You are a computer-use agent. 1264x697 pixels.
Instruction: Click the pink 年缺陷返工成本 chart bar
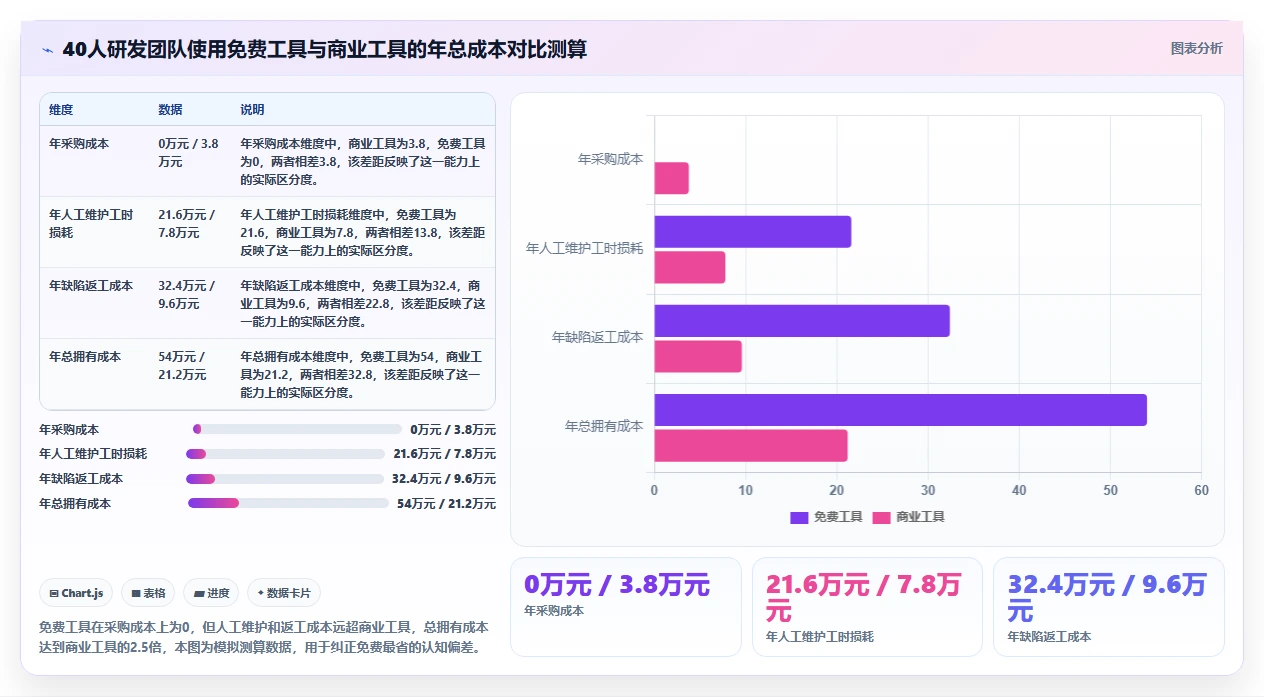[698, 356]
